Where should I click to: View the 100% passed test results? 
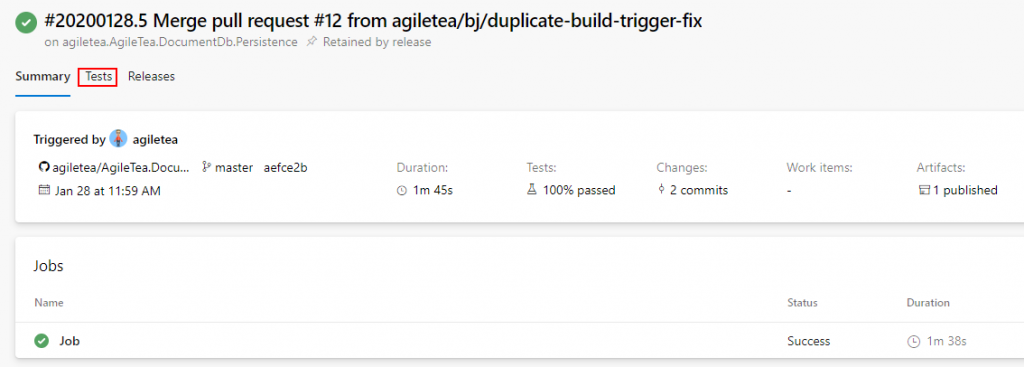[579, 191]
